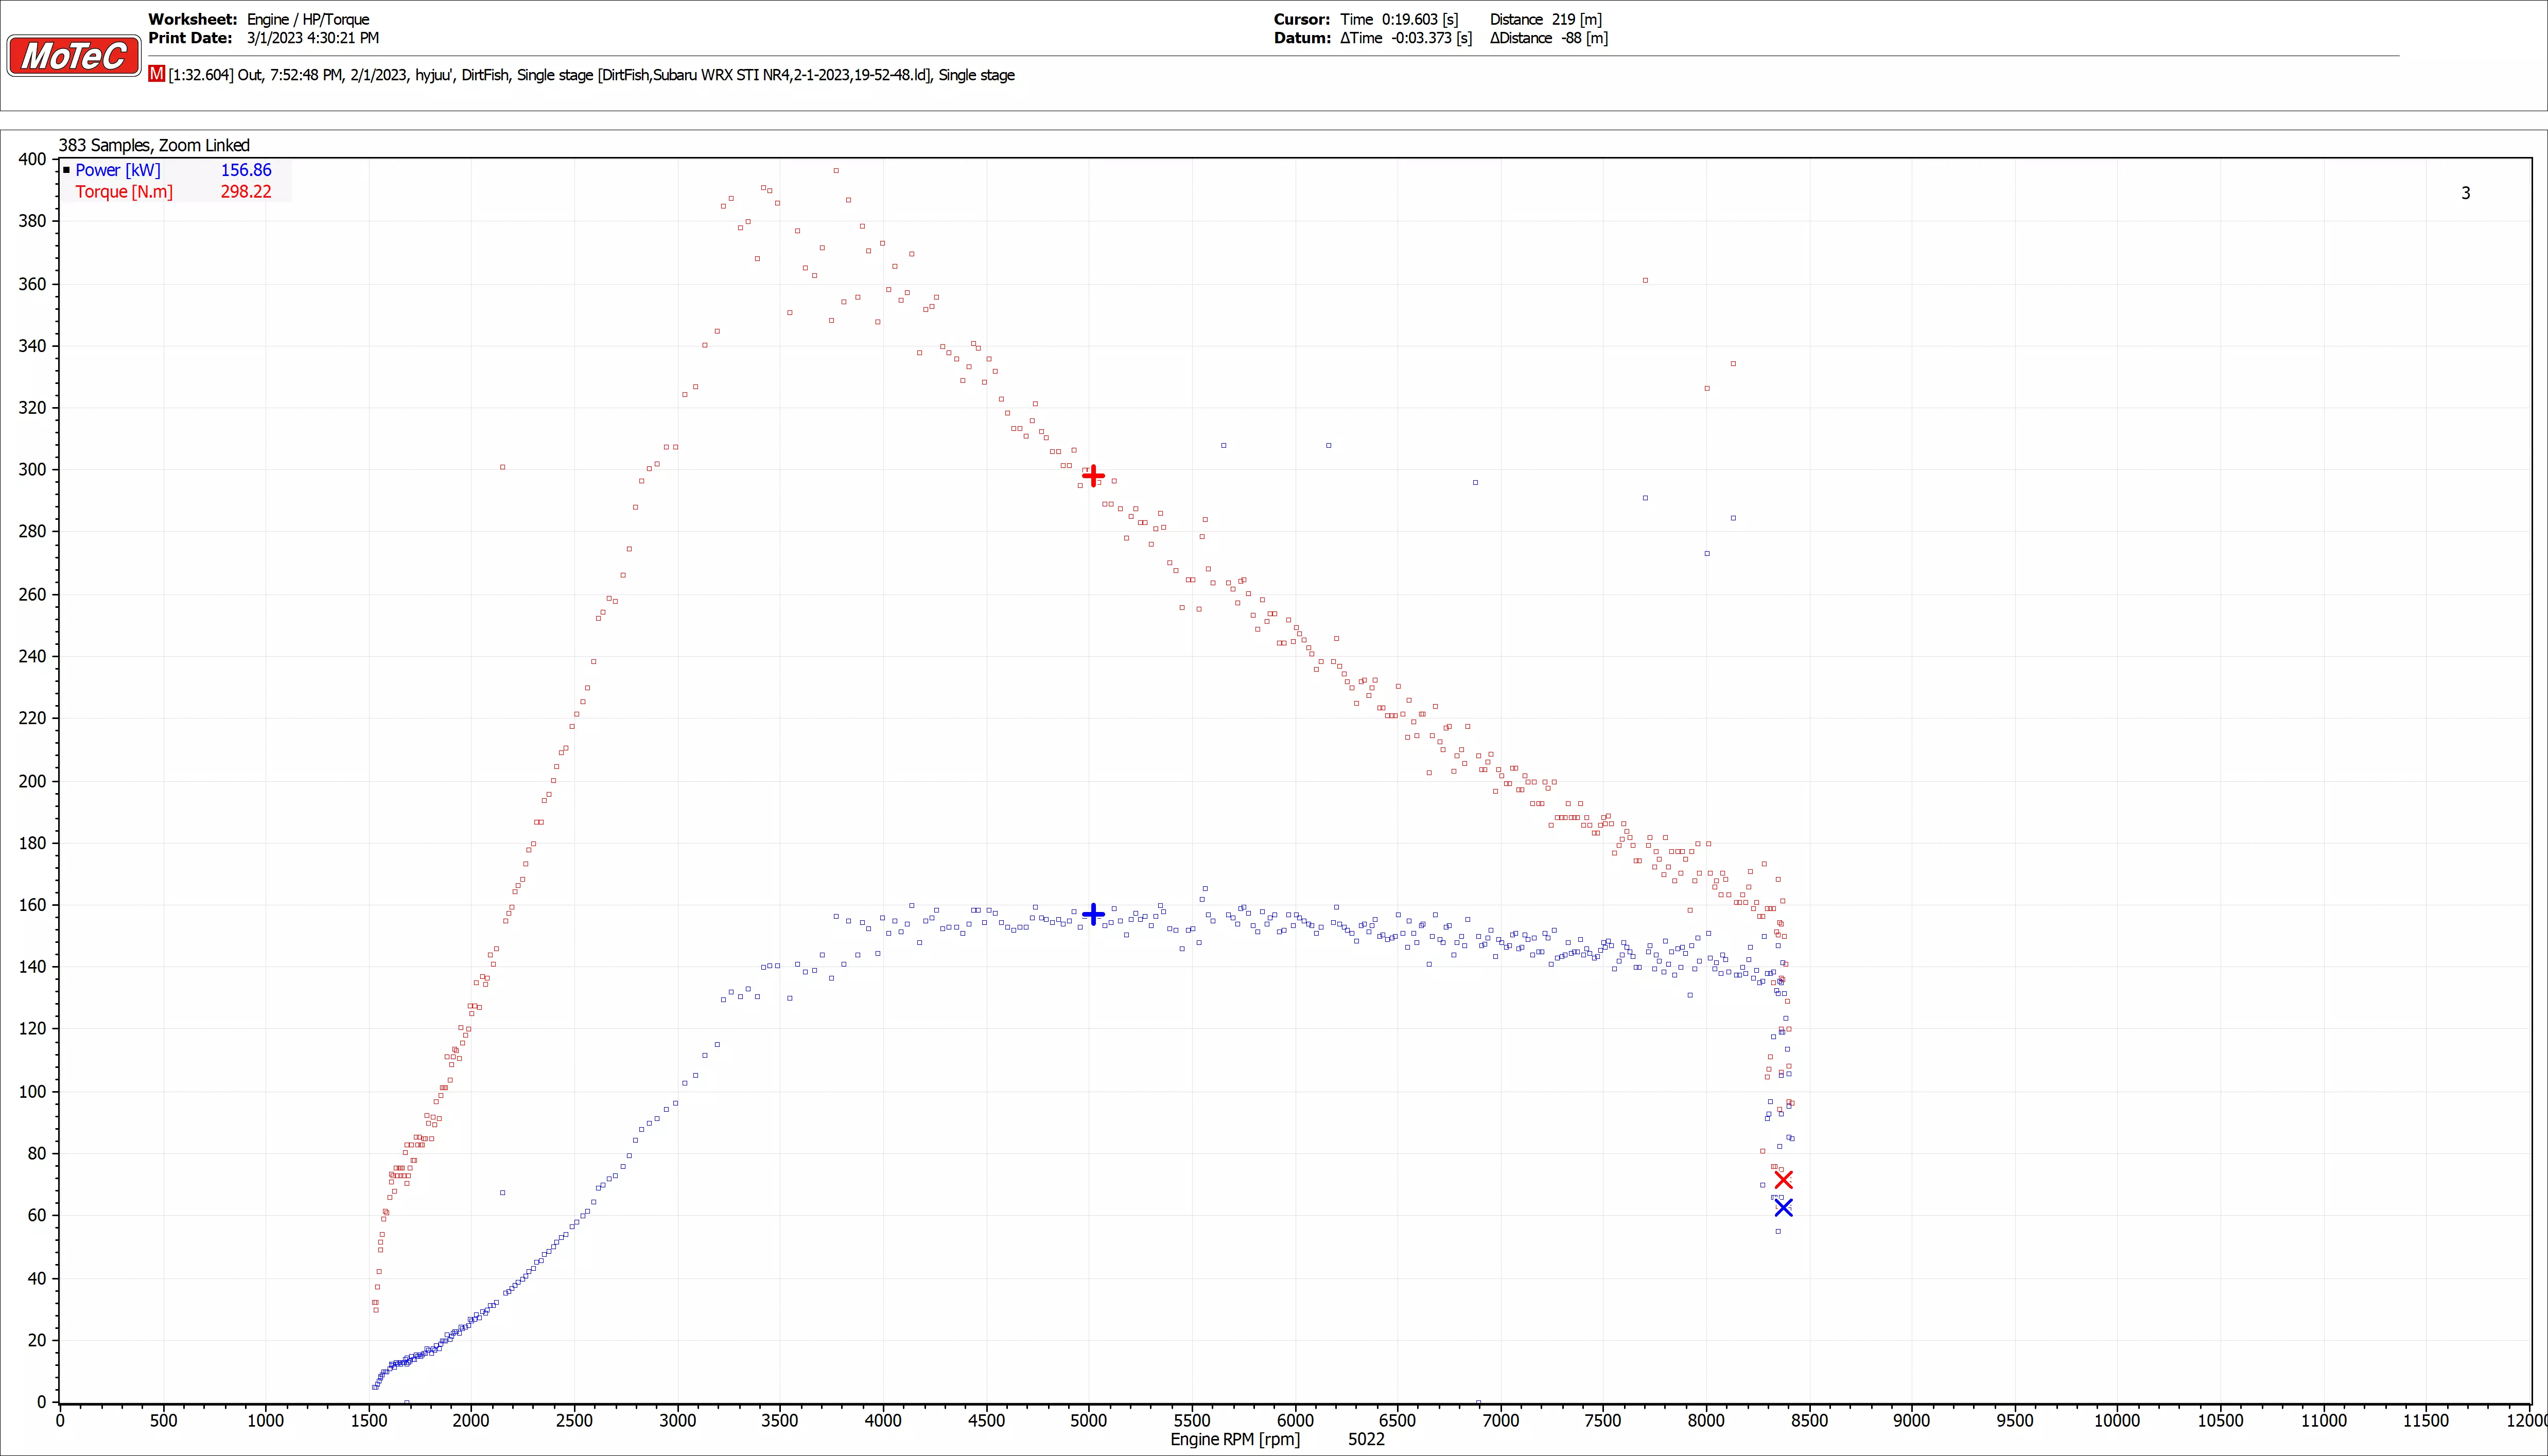The image size is (2548, 1456).
Task: Click the Power value 156.86 in legend
Action: 246,170
